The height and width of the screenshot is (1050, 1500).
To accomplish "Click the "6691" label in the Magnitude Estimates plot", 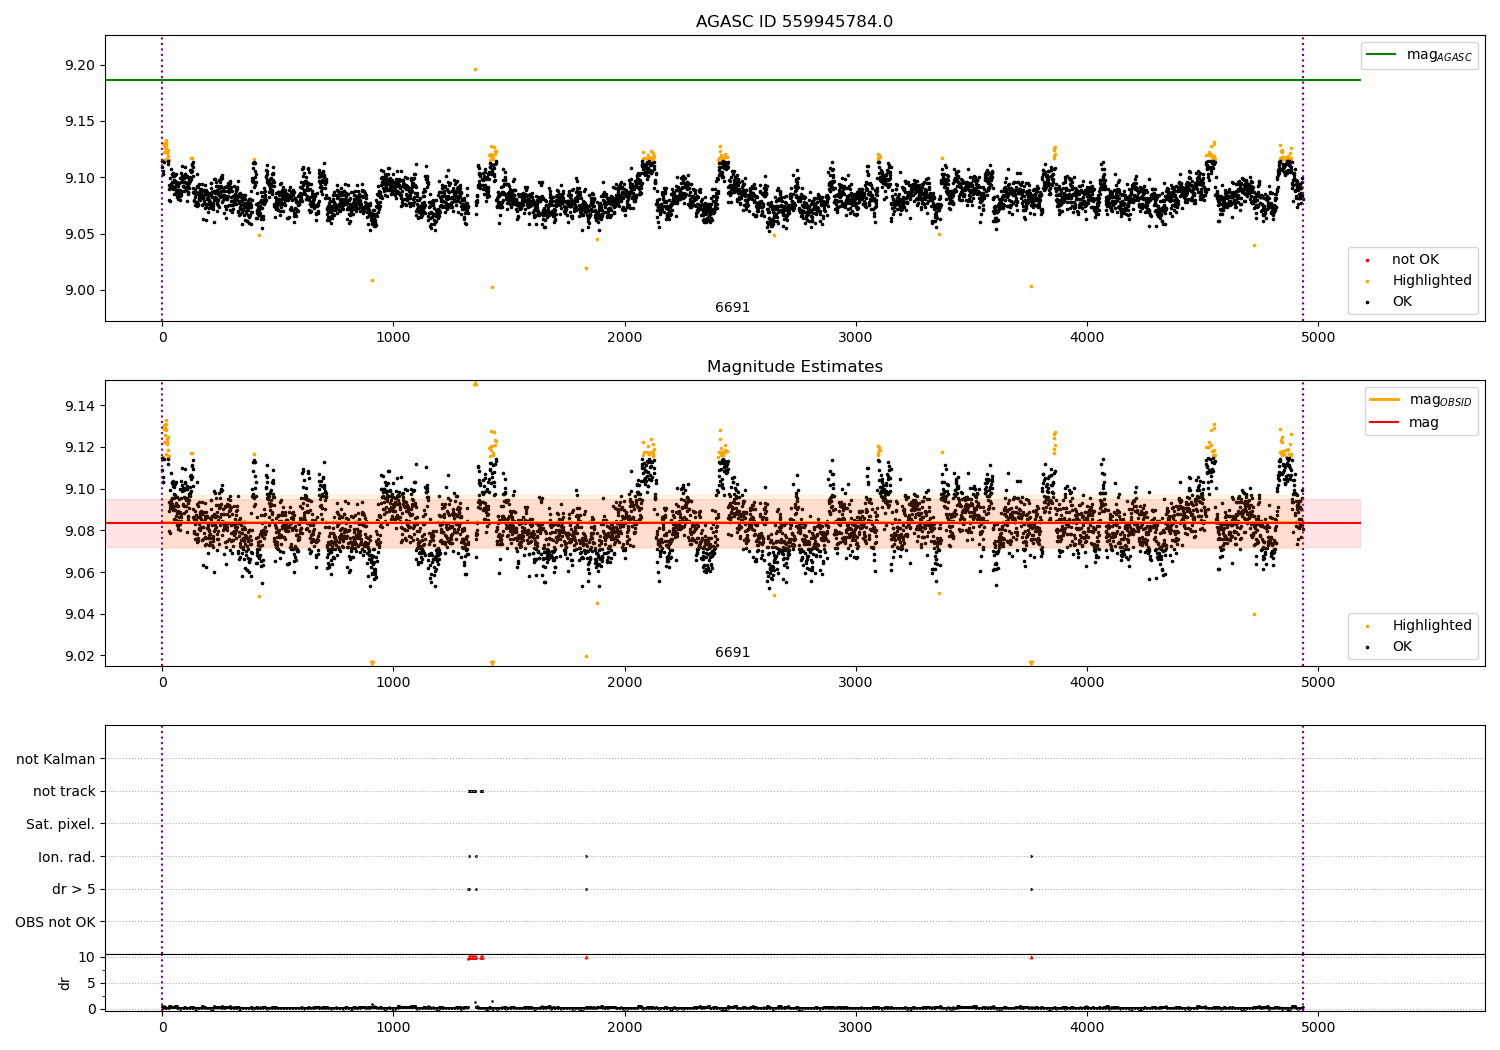I will pyautogui.click(x=732, y=653).
